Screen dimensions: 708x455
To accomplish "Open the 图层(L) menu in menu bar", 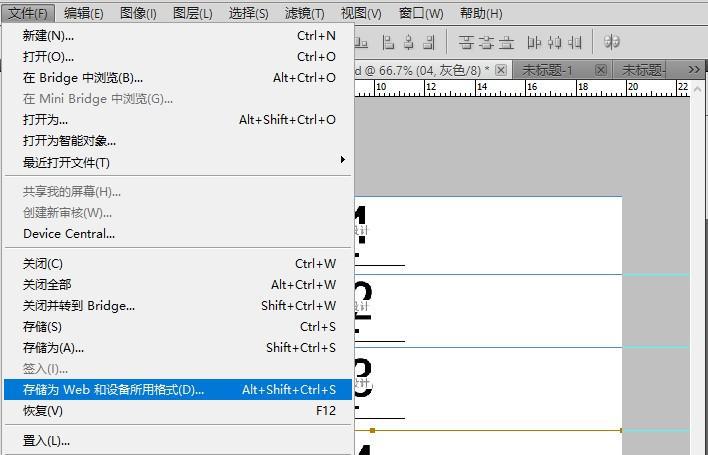I will pyautogui.click(x=192, y=13).
